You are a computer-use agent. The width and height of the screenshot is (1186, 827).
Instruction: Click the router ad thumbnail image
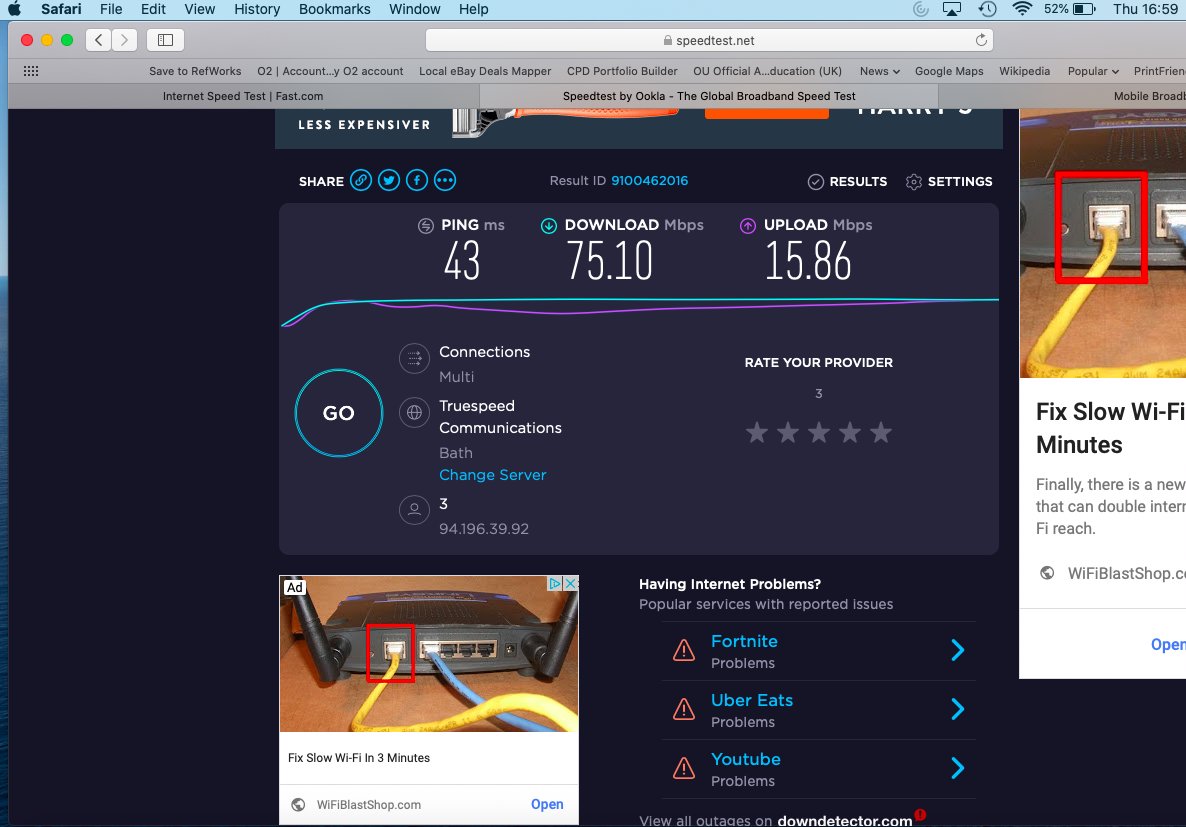pyautogui.click(x=429, y=654)
